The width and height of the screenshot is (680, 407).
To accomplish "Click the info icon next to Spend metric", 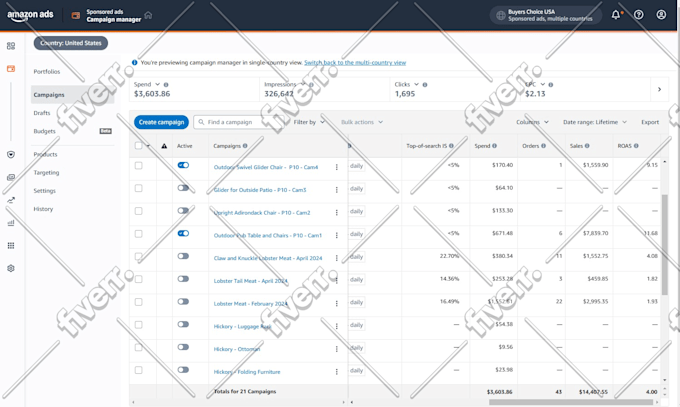I will 166,85.
